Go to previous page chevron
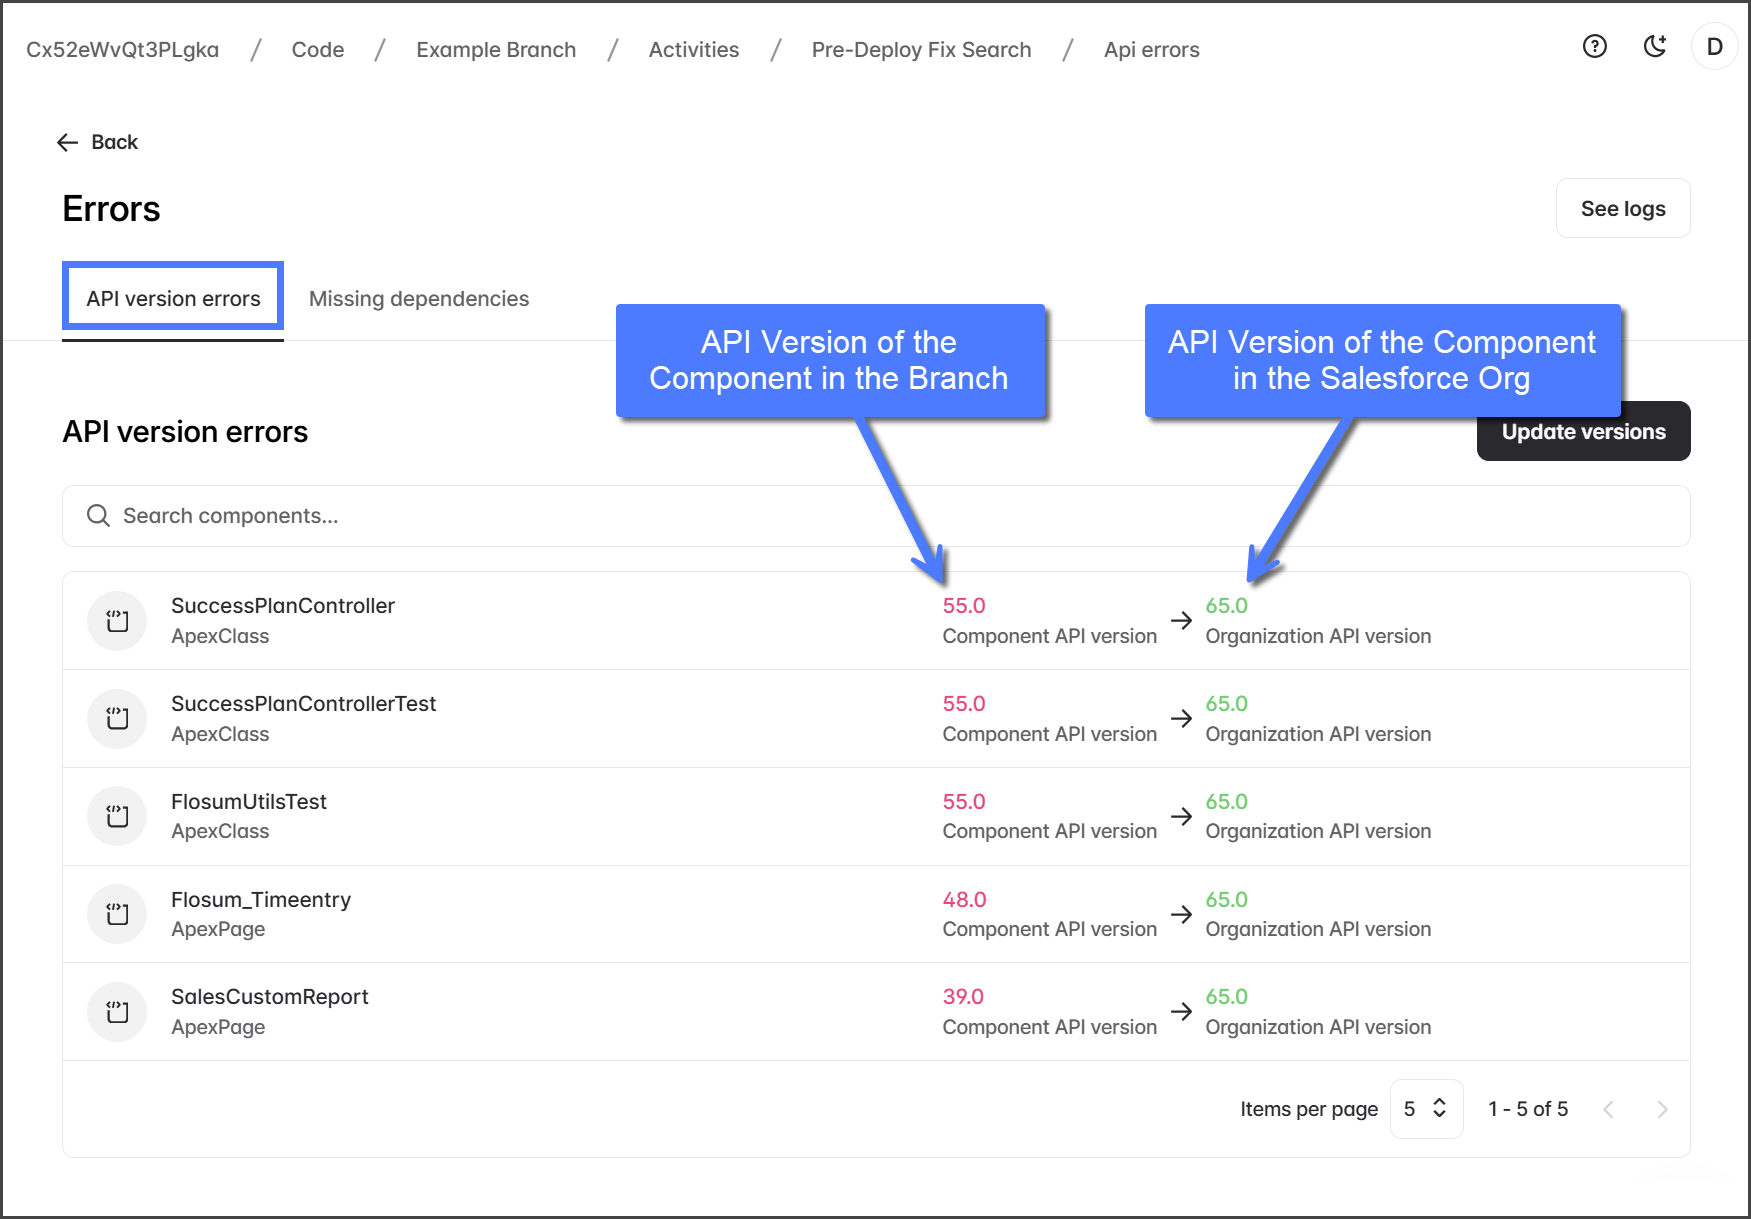Viewport: 1751px width, 1219px height. tap(1608, 1109)
